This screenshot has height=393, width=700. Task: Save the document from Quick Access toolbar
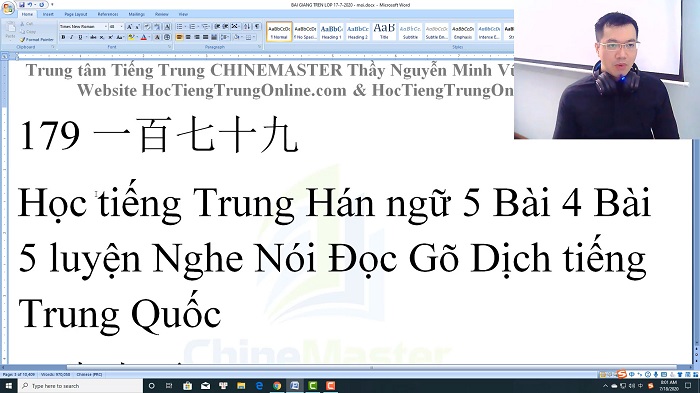click(22, 5)
